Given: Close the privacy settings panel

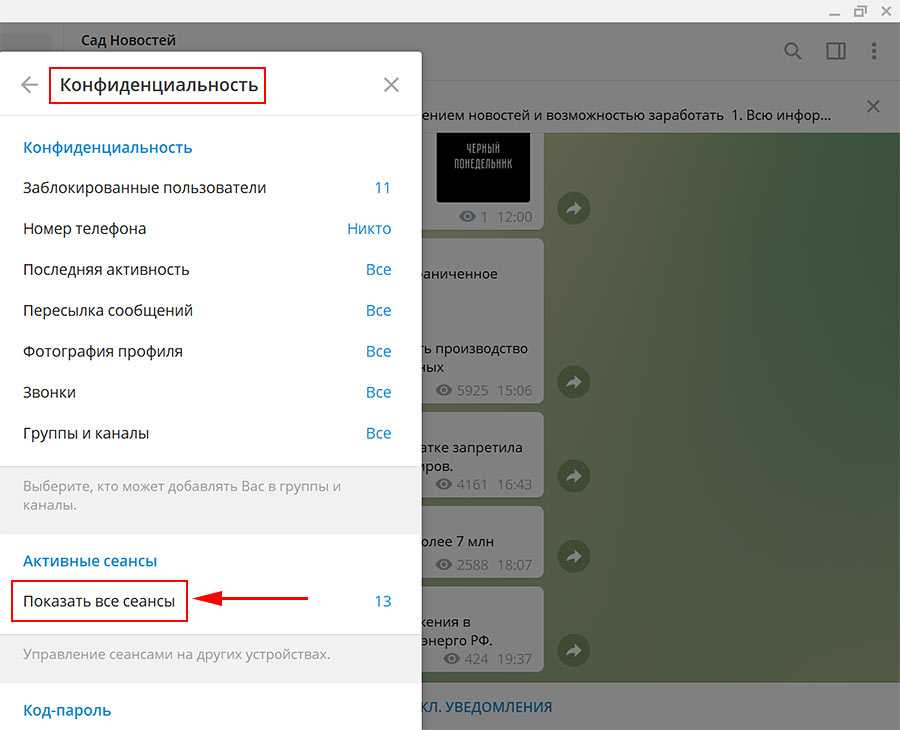Looking at the screenshot, I should click(391, 85).
